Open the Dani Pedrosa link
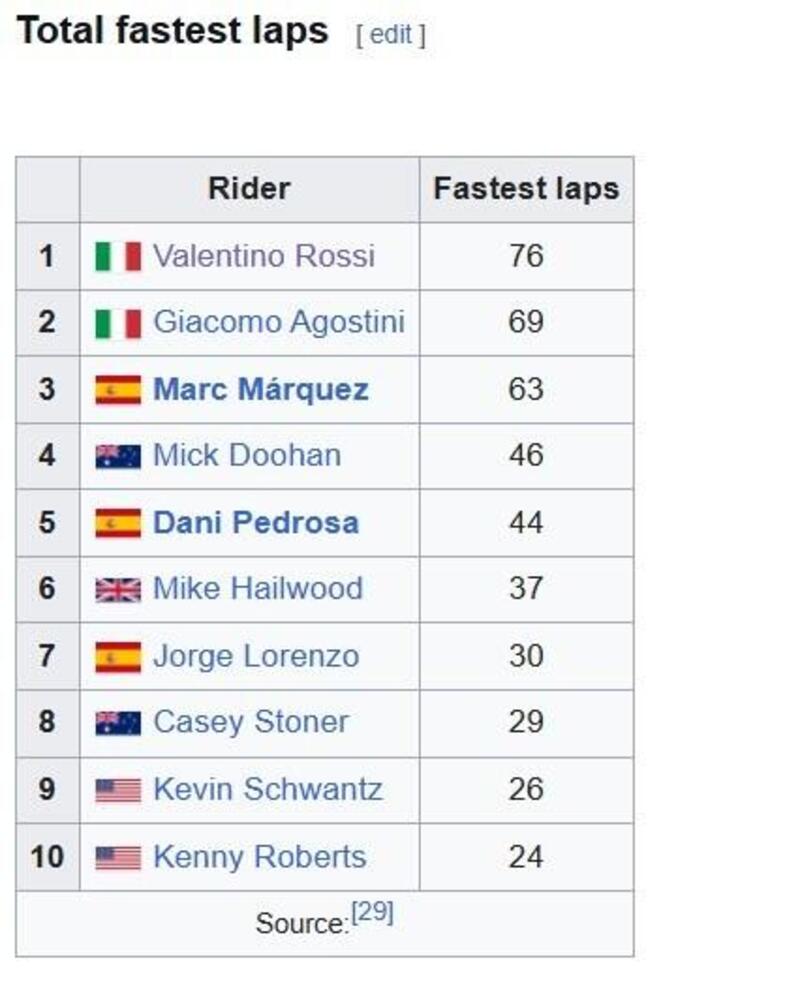The height and width of the screenshot is (997, 800). click(256, 522)
